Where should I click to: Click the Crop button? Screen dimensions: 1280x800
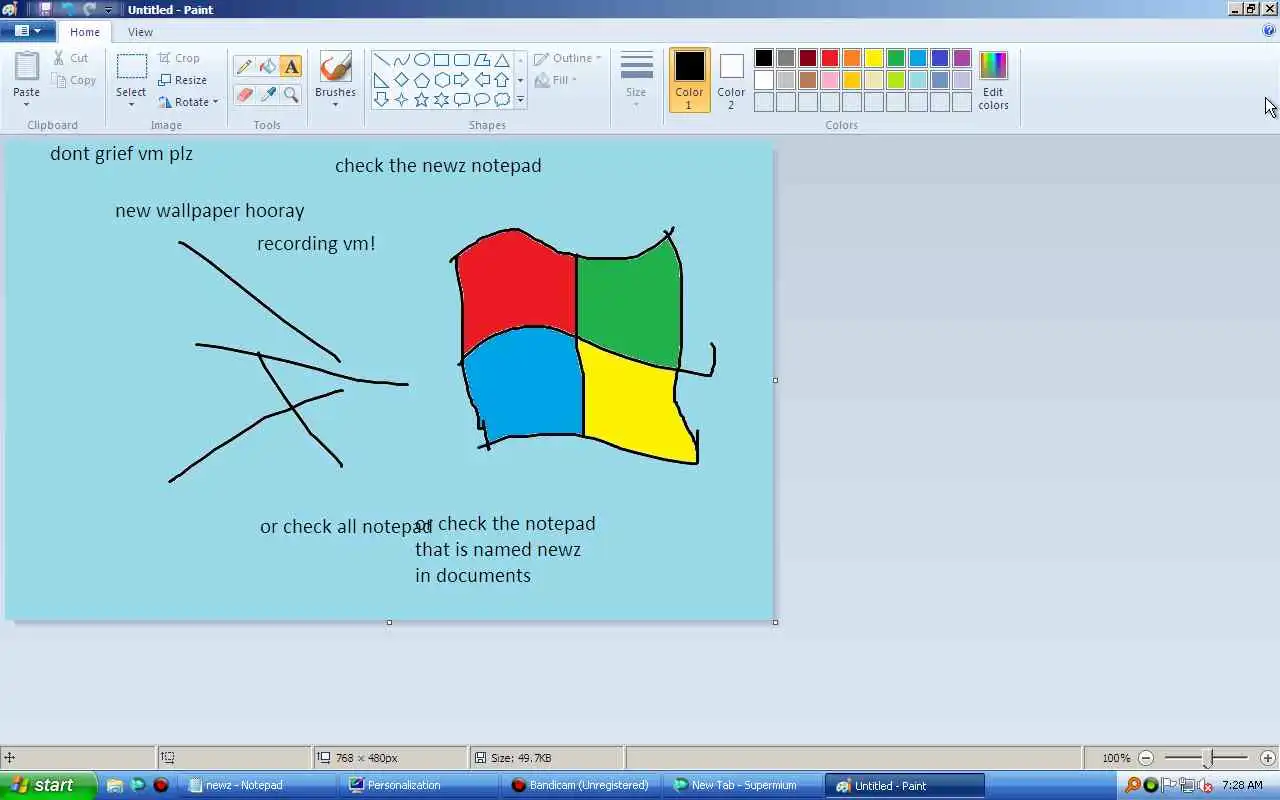click(x=179, y=58)
